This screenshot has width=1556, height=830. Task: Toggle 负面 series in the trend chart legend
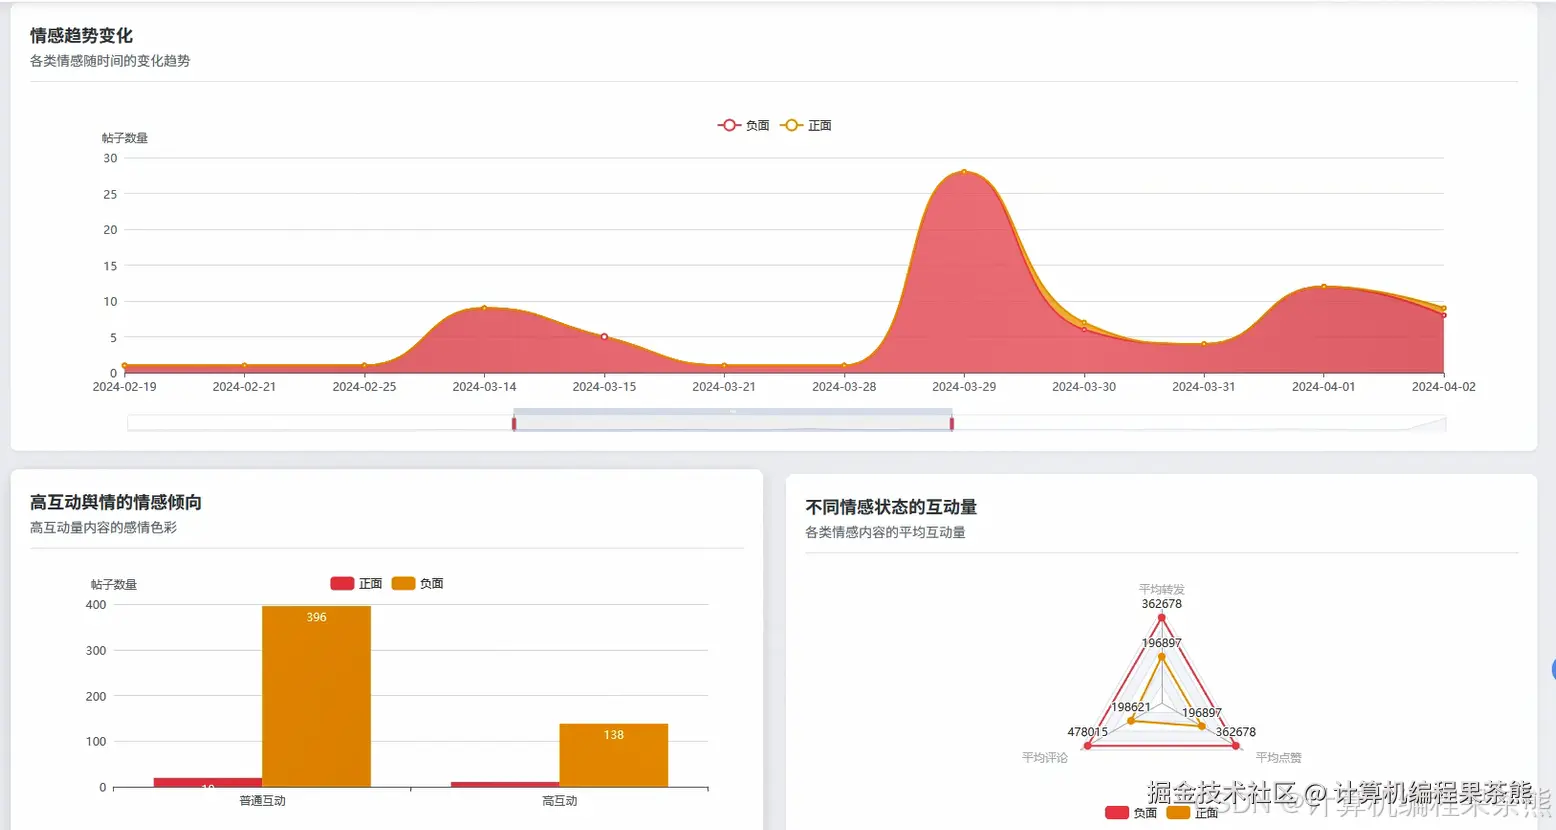[x=743, y=125]
